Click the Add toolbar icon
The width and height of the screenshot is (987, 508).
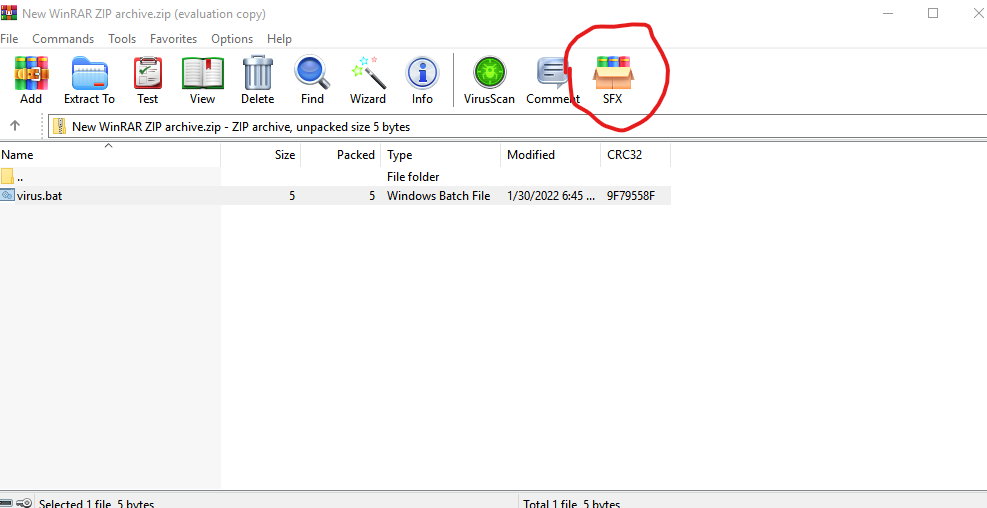(x=31, y=80)
